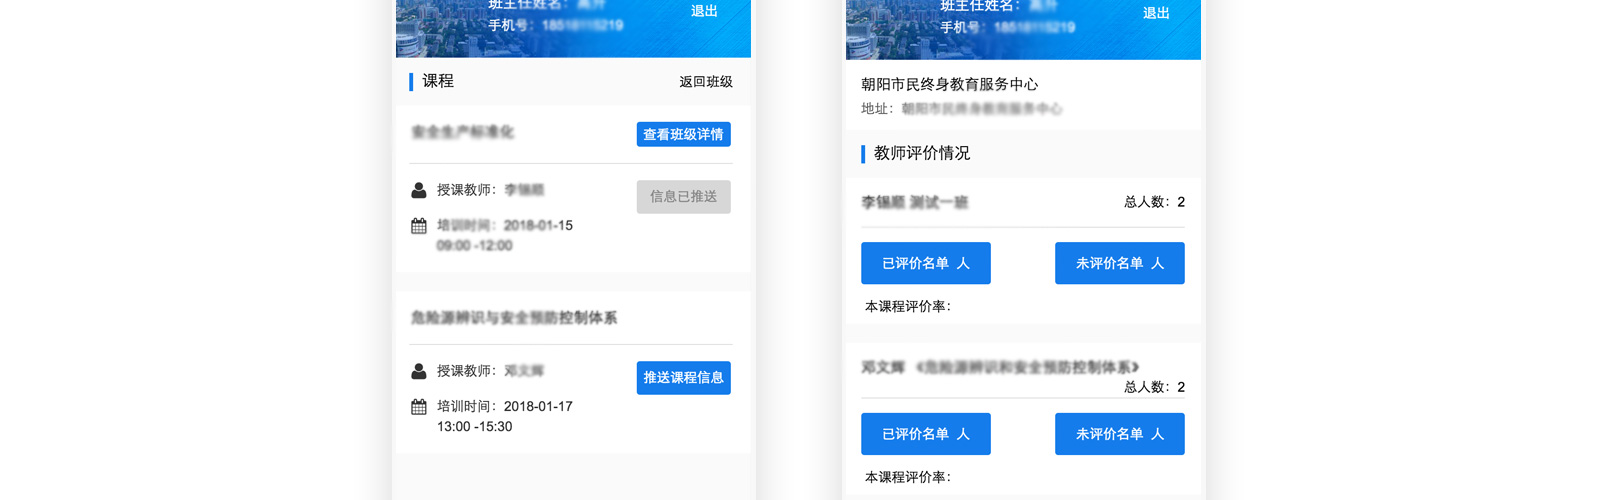Go back via the 返回班级 link
The image size is (1600, 500).
(x=706, y=82)
